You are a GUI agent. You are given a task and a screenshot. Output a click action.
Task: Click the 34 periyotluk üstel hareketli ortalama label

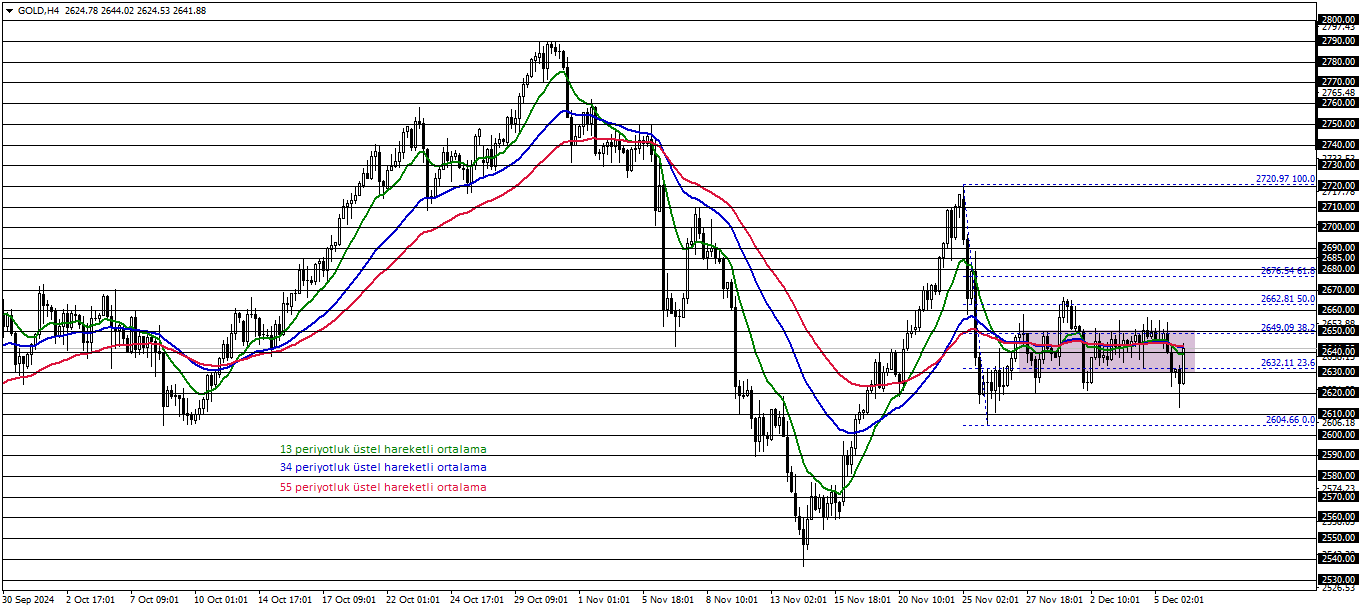383,467
